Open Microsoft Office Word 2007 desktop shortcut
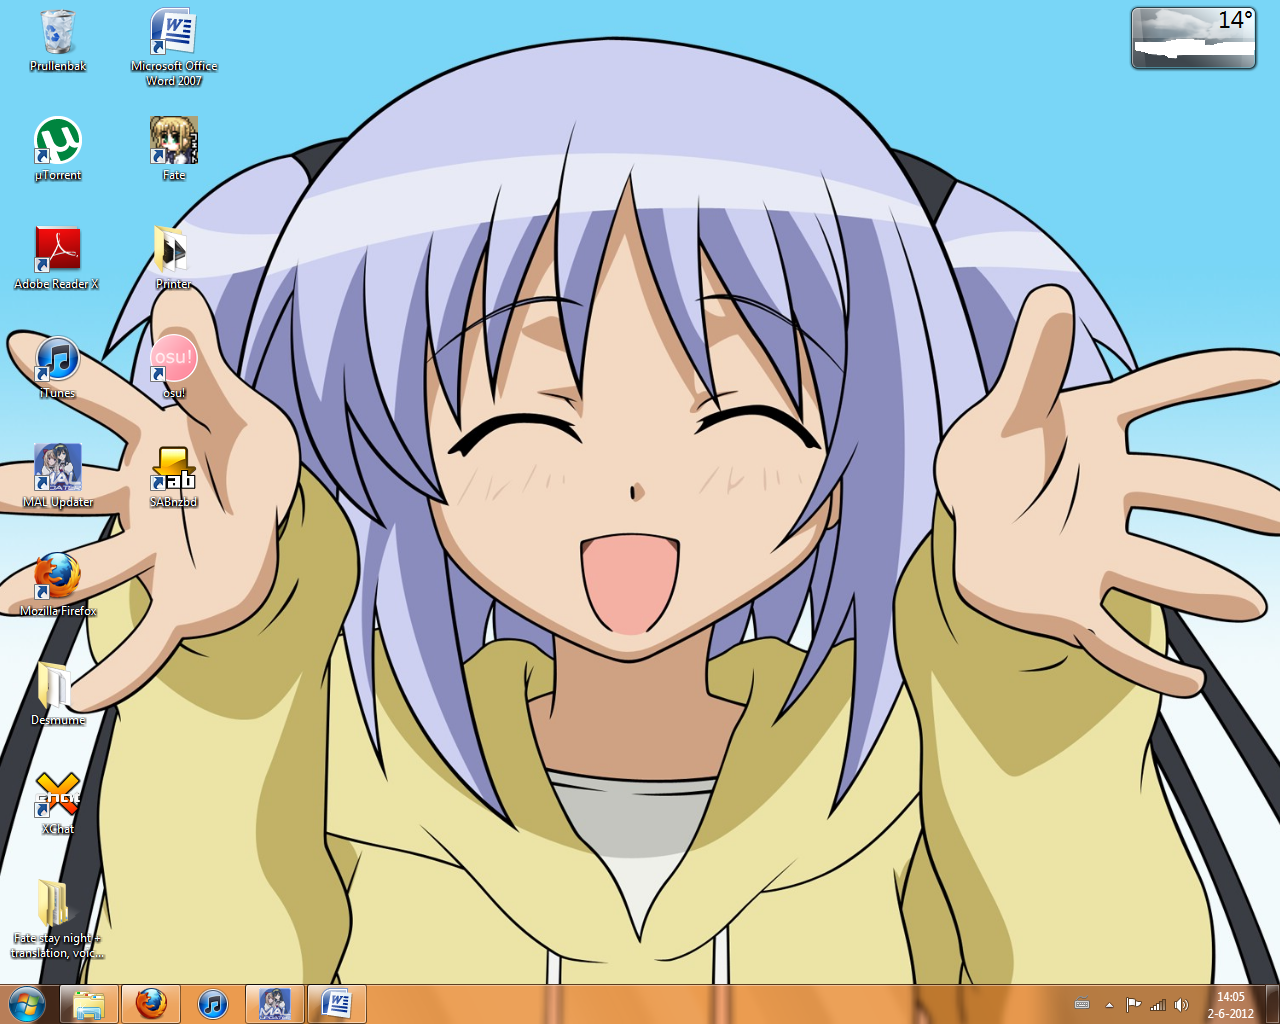 click(174, 47)
